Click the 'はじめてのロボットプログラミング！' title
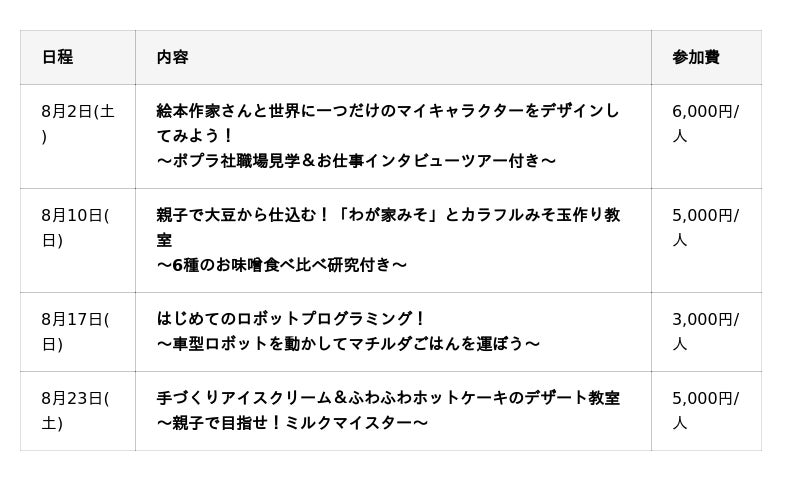Viewport: 800px width, 481px height. 291,319
